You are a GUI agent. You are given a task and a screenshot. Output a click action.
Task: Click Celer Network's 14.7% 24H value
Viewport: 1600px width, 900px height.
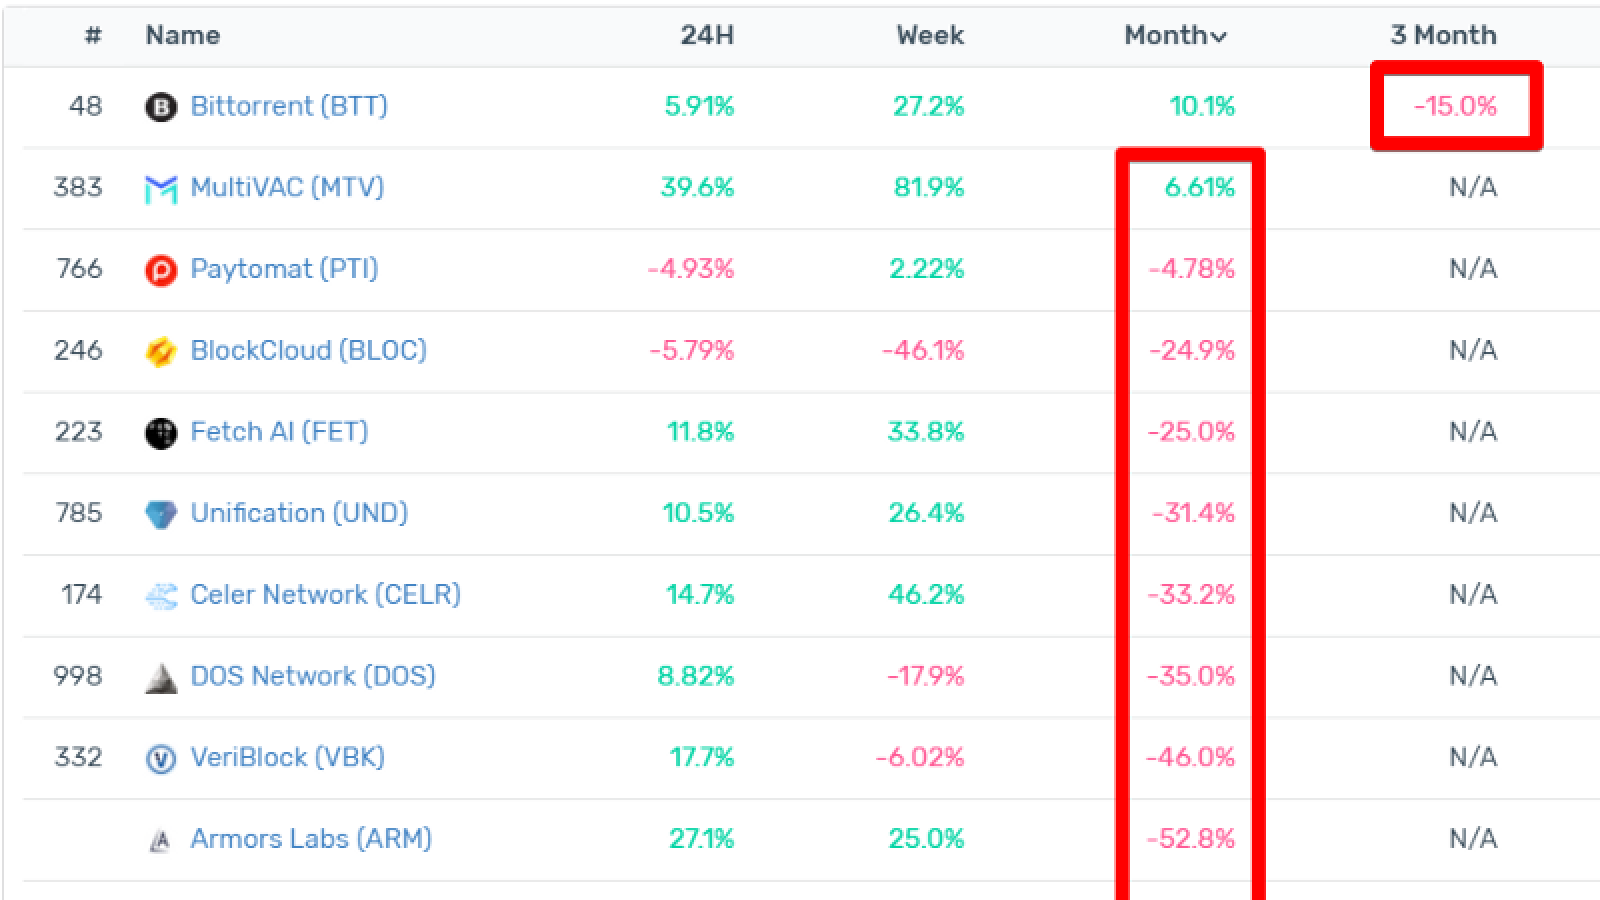tap(700, 595)
